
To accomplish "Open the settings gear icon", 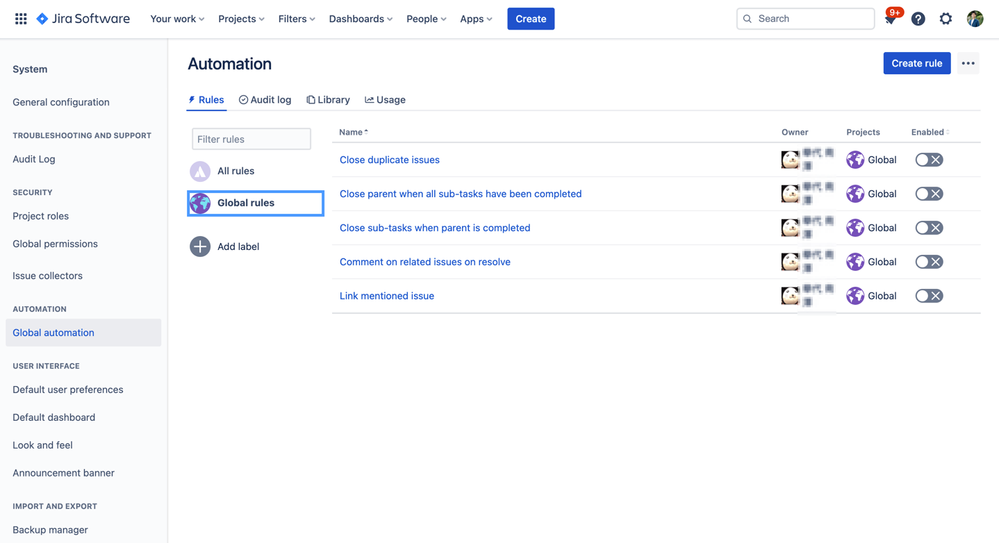I will click(946, 18).
